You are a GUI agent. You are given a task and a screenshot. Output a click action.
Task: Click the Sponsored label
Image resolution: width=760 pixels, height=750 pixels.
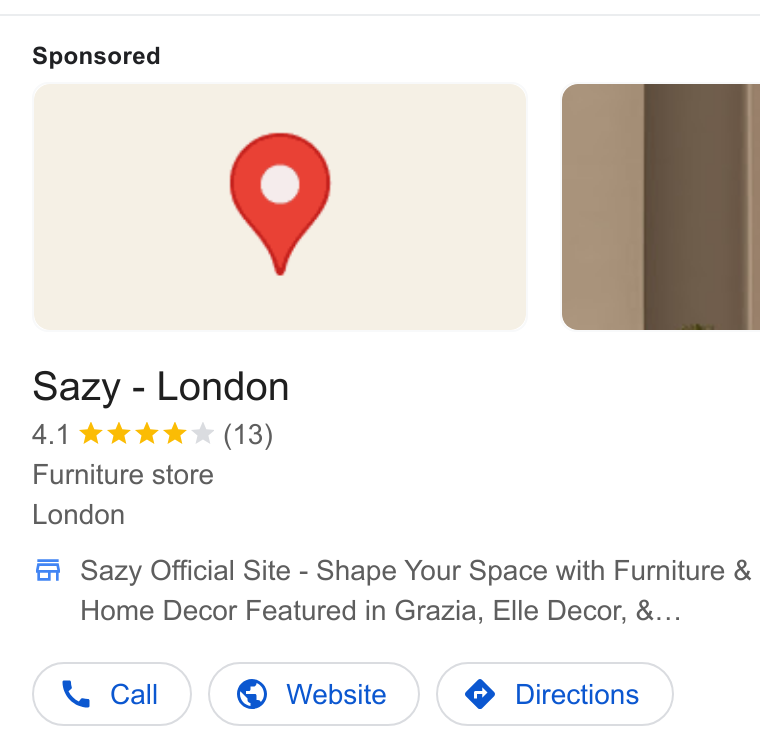pos(96,56)
